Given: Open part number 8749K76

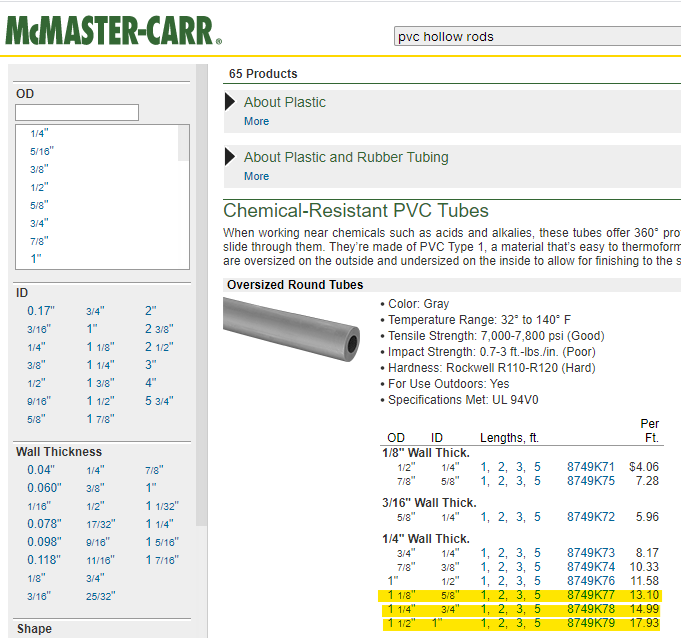Looking at the screenshot, I should tap(591, 581).
